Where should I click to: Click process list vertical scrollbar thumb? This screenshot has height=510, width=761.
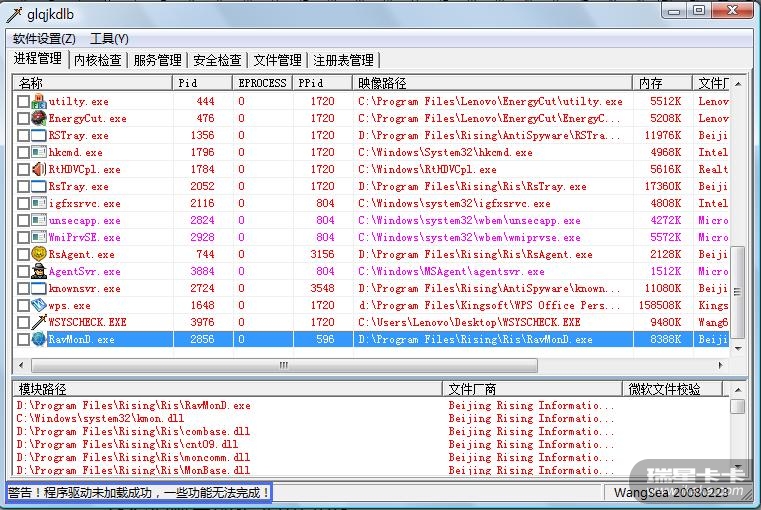pyautogui.click(x=738, y=292)
